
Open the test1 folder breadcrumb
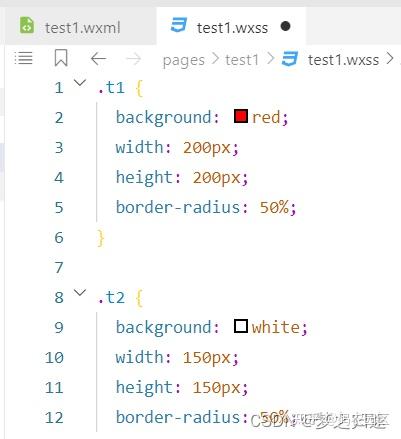click(x=242, y=60)
